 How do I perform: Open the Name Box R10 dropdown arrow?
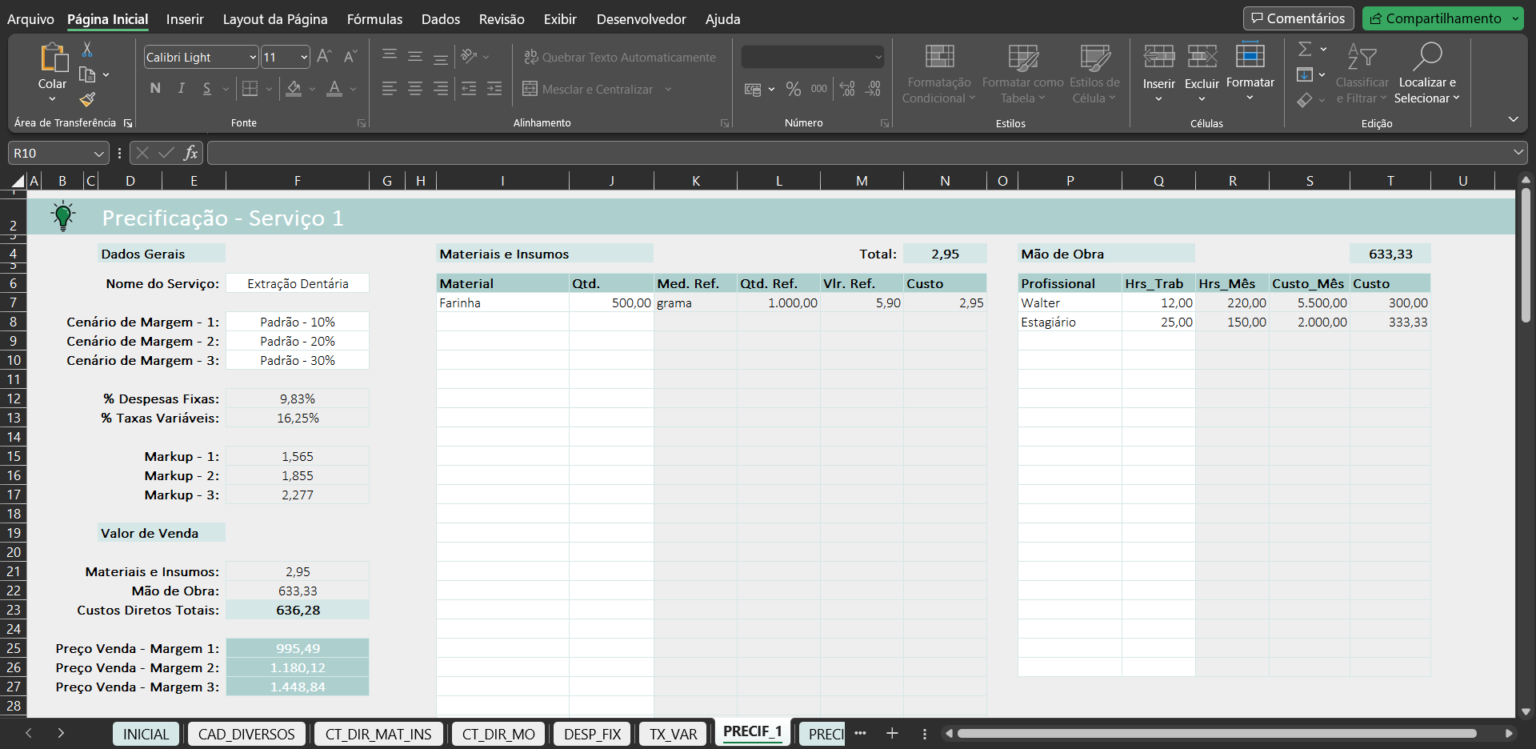[98, 153]
